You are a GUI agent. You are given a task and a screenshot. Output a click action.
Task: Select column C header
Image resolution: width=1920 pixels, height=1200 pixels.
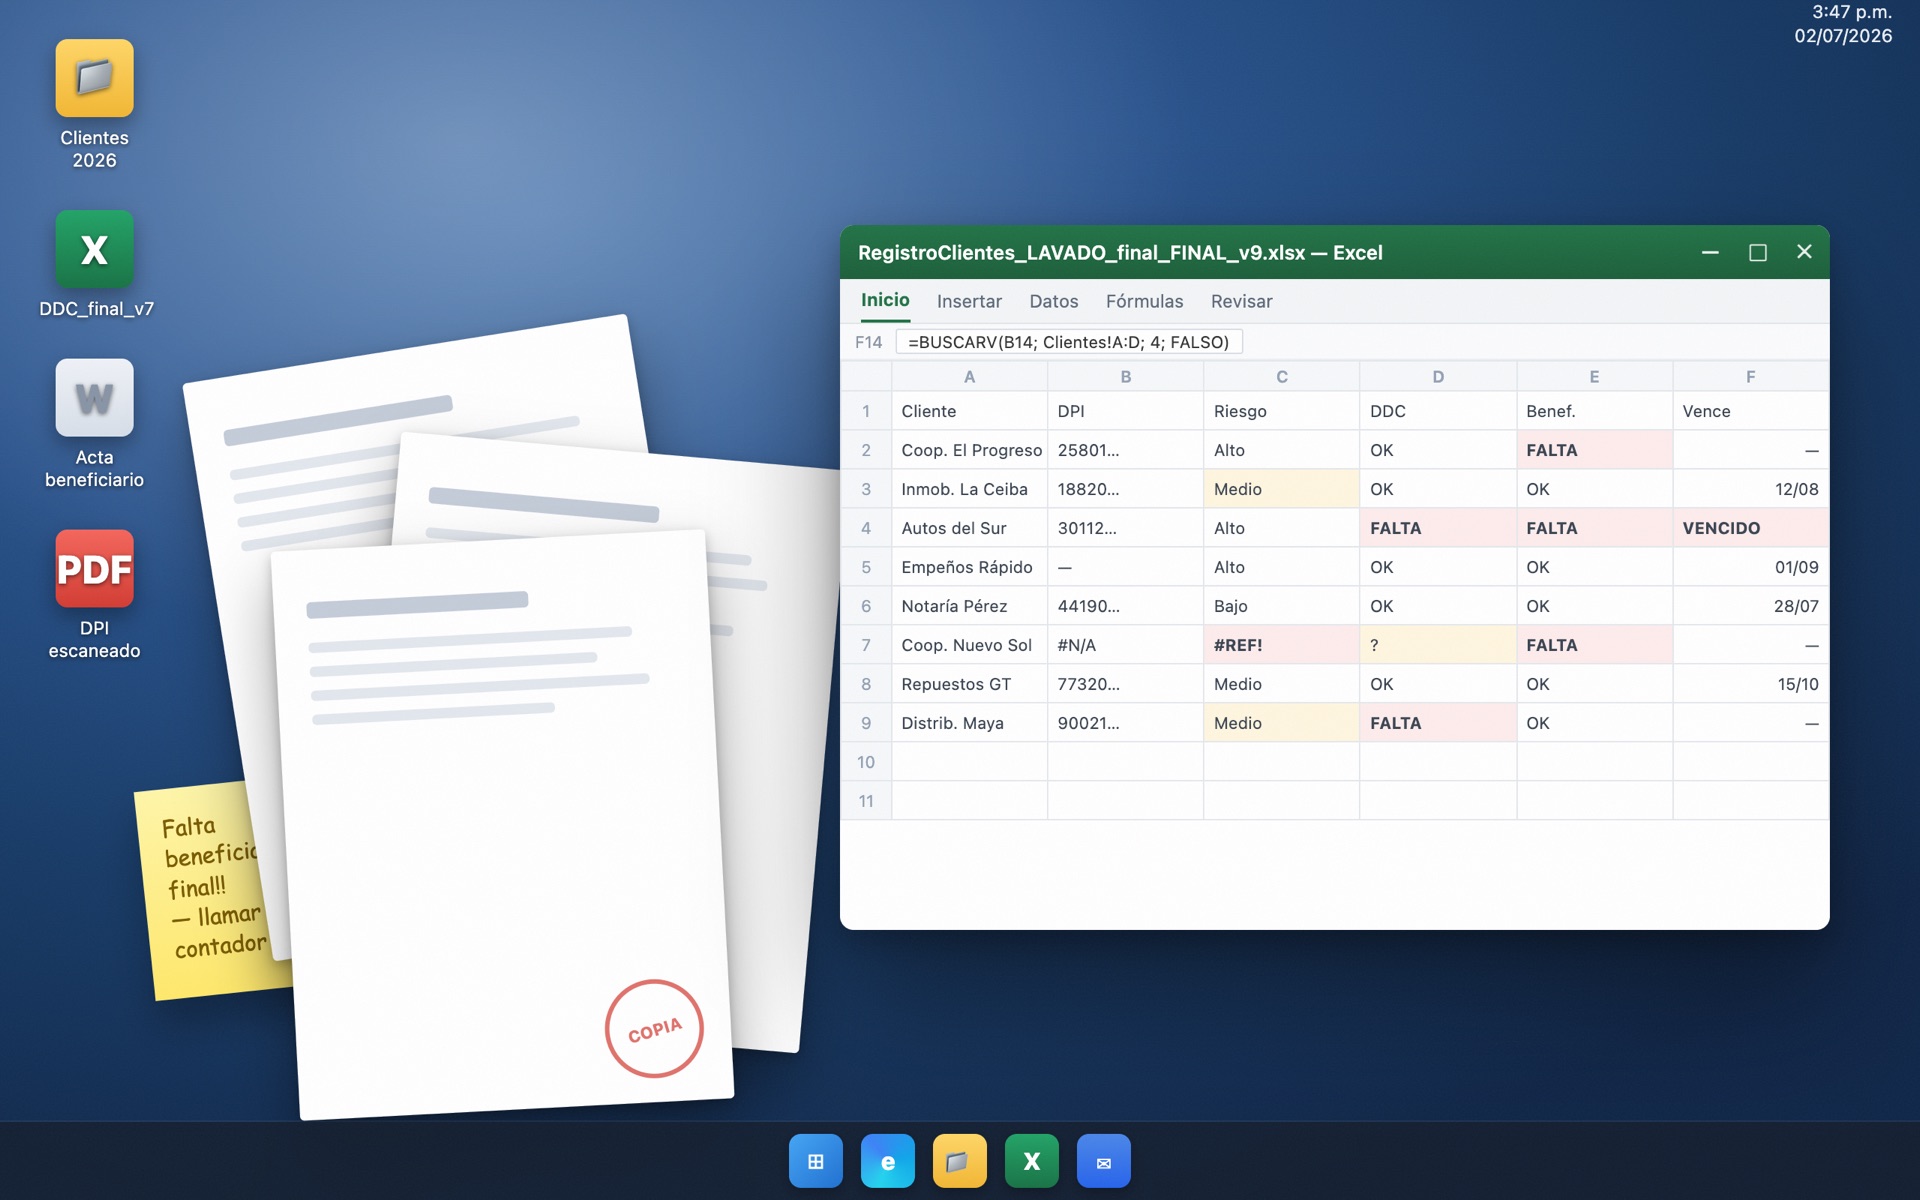pos(1281,376)
